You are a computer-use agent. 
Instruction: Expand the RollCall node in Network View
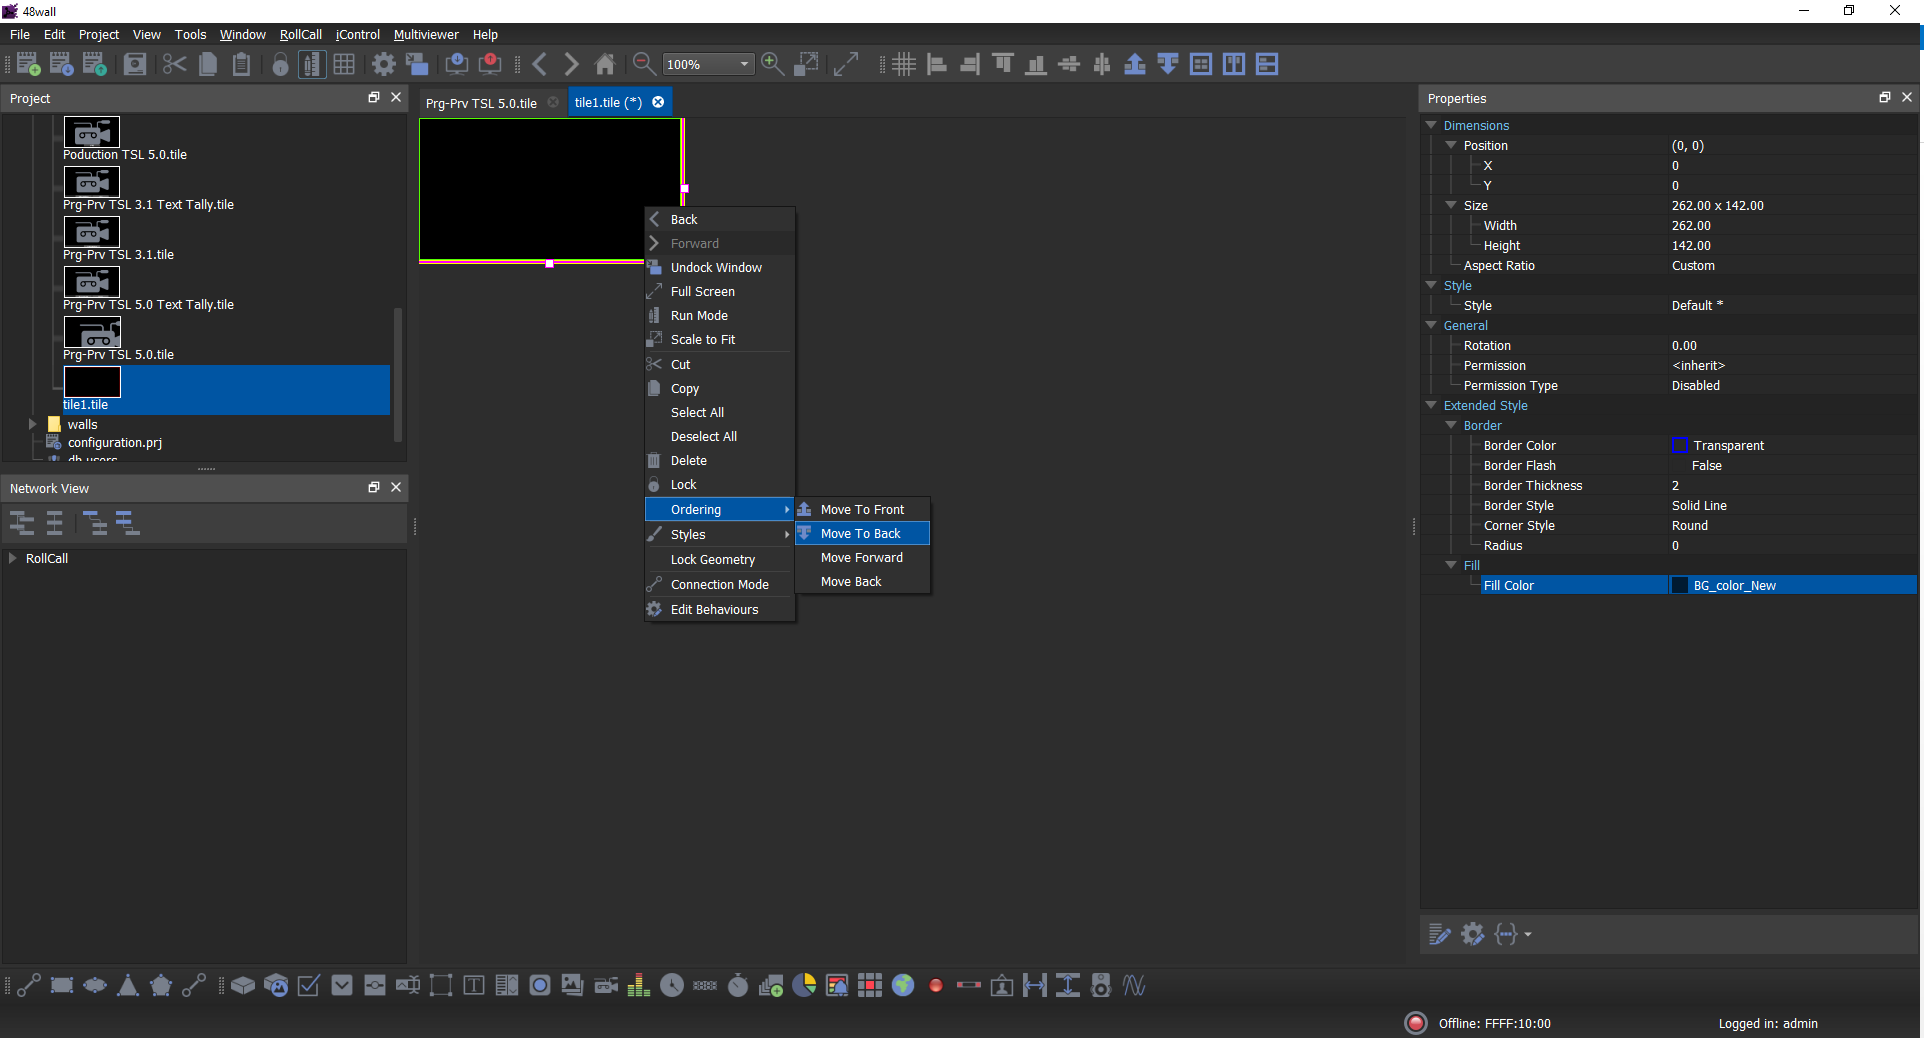(13, 558)
